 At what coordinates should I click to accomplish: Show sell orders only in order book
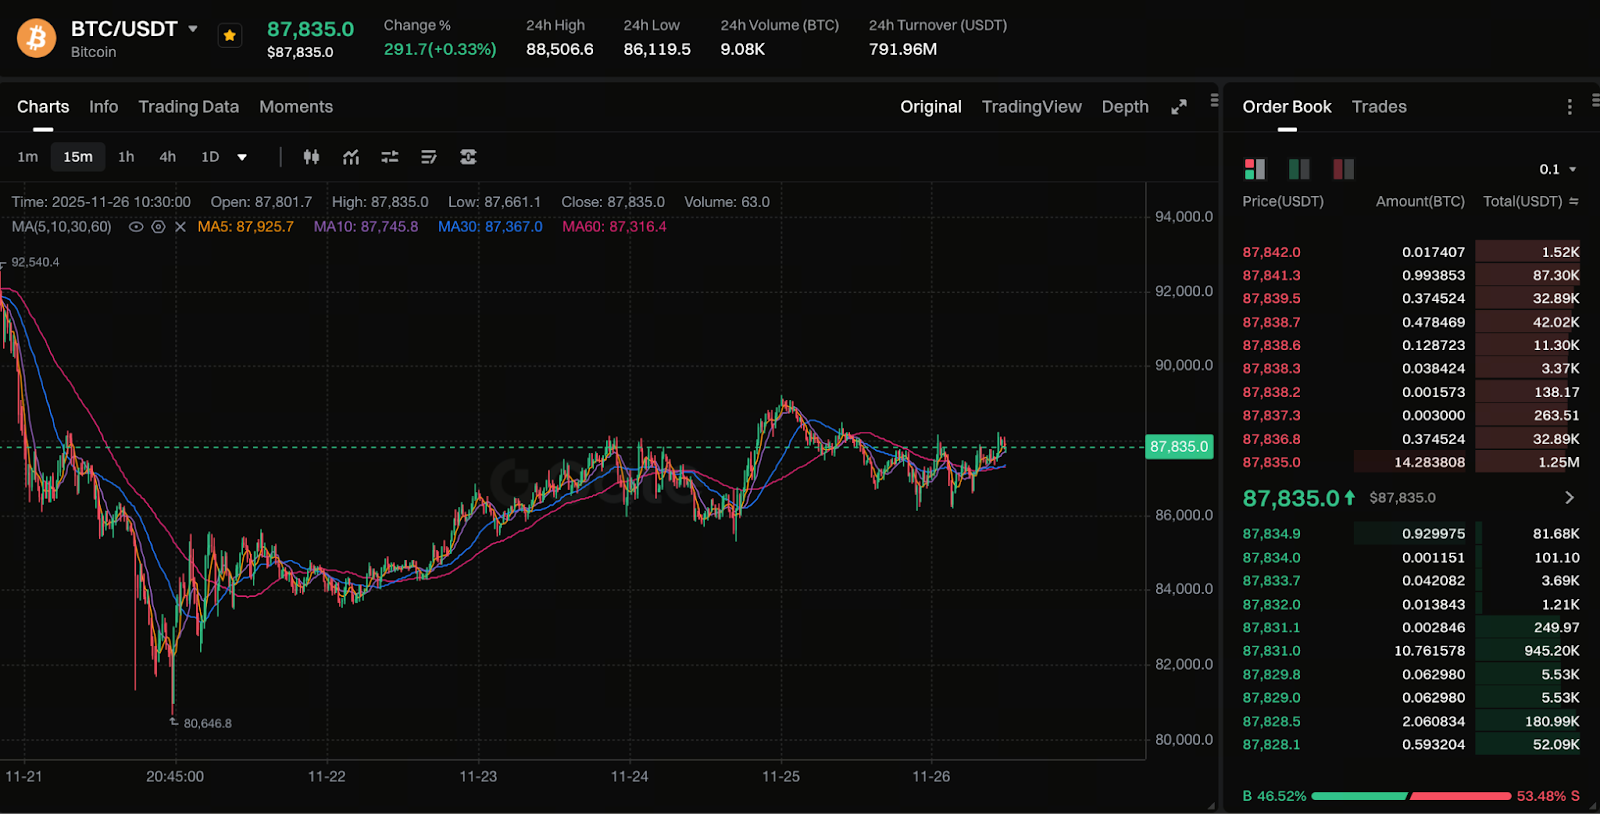pos(1343,169)
